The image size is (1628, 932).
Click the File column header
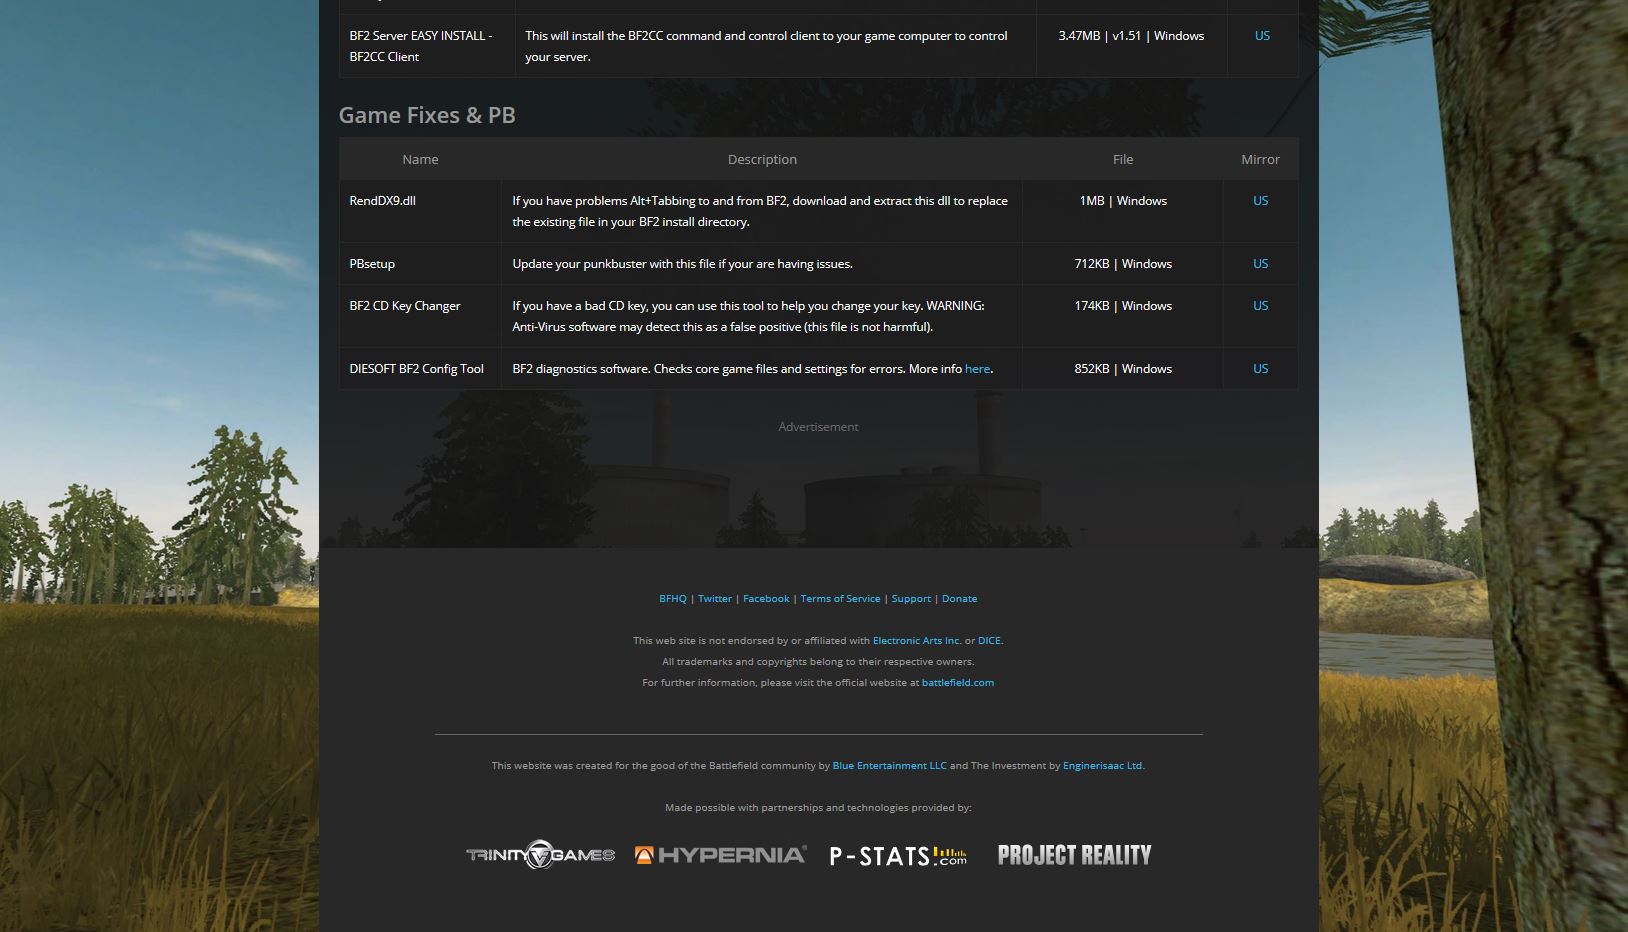tap(1123, 160)
